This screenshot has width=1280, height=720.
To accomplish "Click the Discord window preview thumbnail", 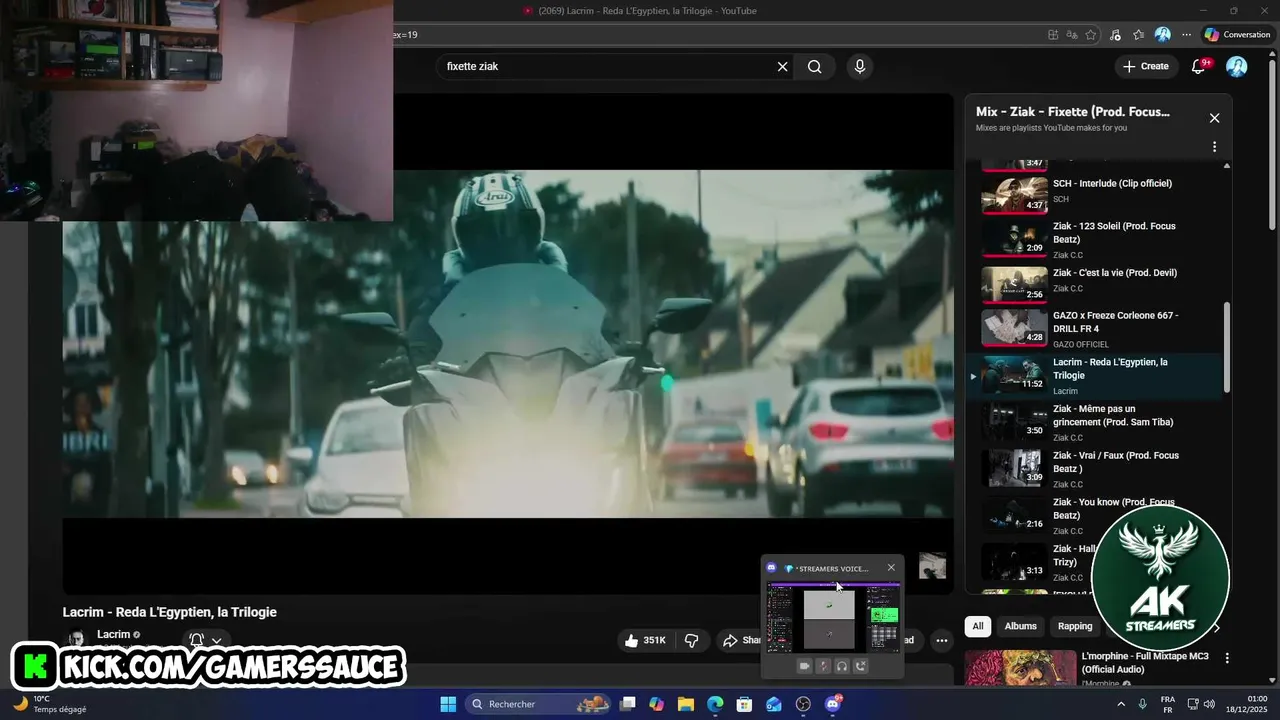I will [x=832, y=617].
